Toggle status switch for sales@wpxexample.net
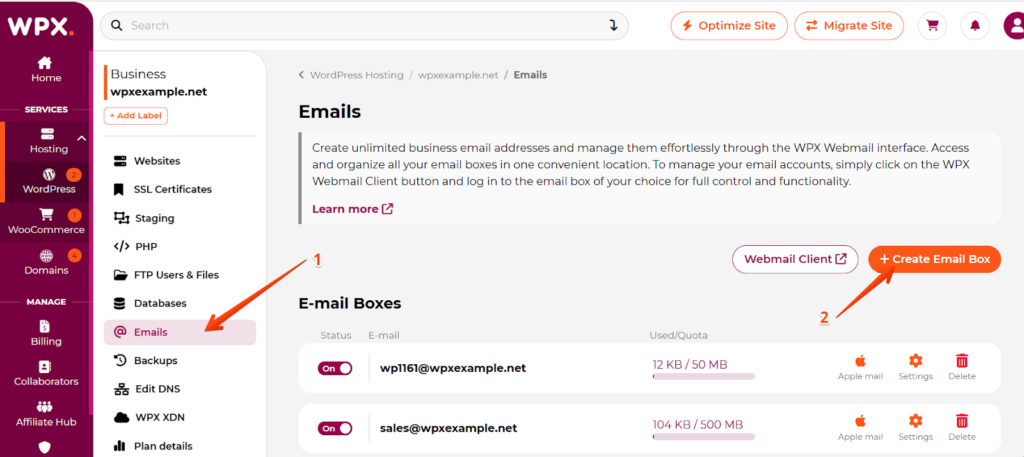The width and height of the screenshot is (1024, 457). [x=335, y=428]
